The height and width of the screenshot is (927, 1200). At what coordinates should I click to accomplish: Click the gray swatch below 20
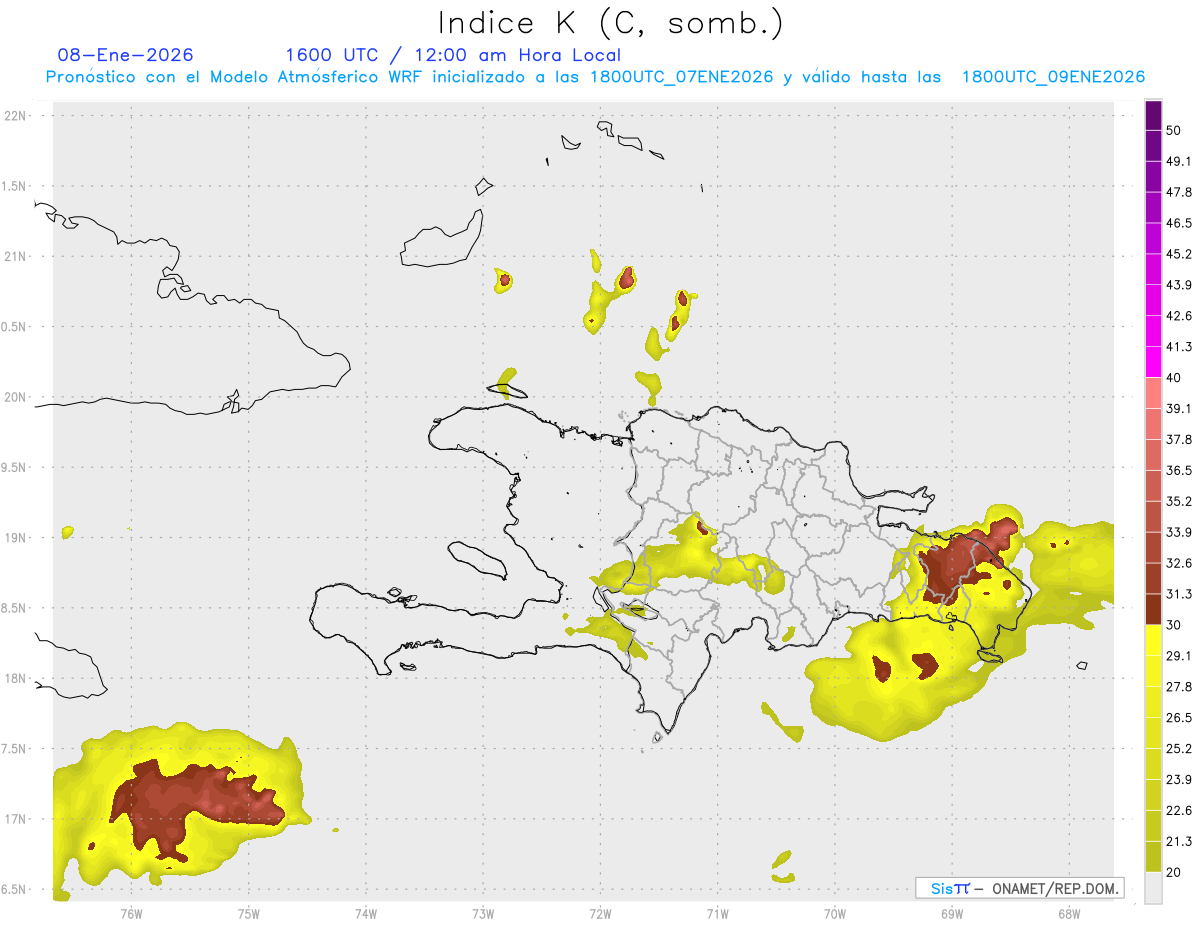[1153, 887]
